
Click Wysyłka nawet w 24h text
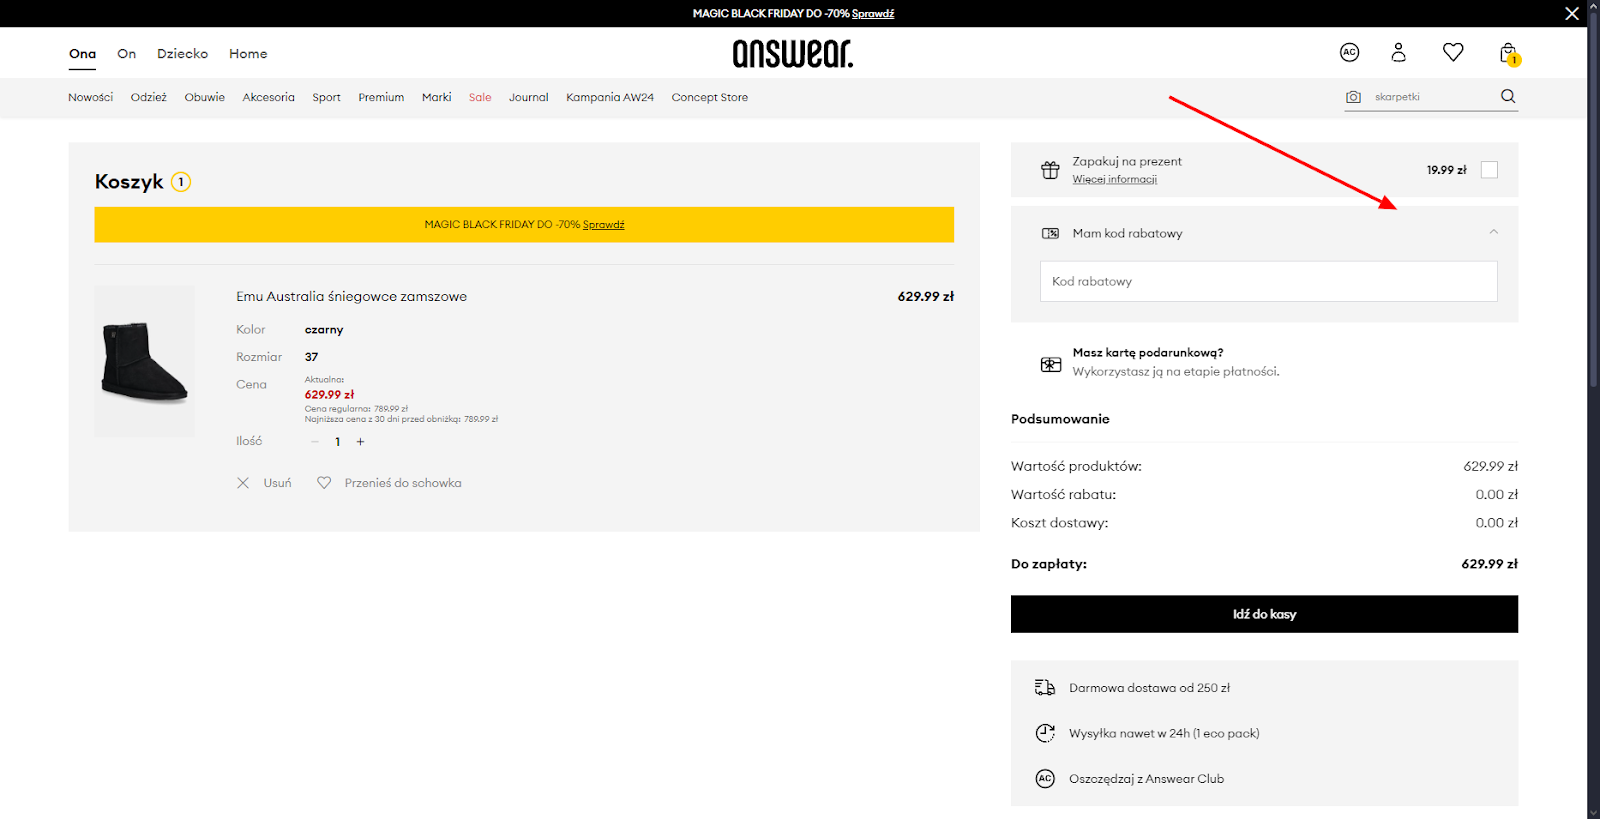(1164, 733)
